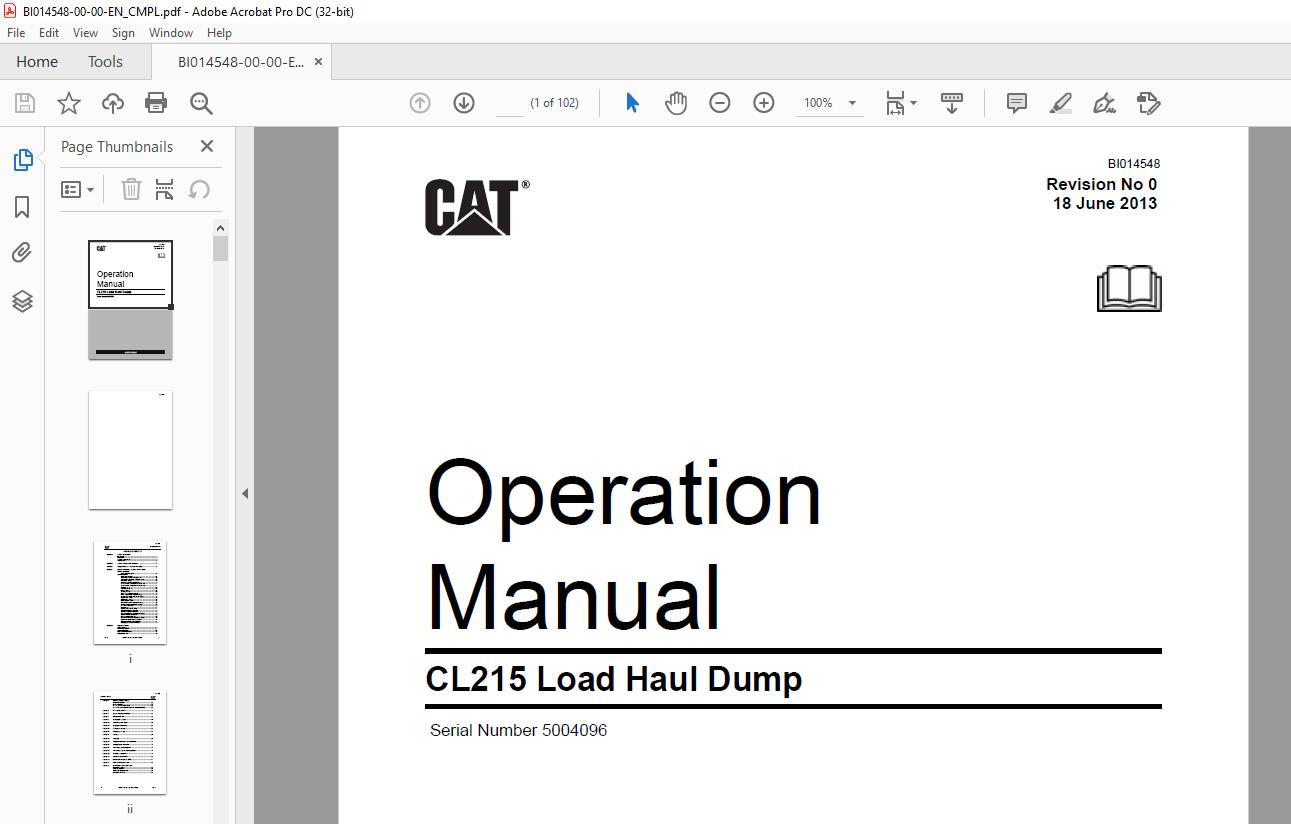Star this file with the bookmark star icon
Viewport: 1291px width, 824px height.
(x=69, y=103)
